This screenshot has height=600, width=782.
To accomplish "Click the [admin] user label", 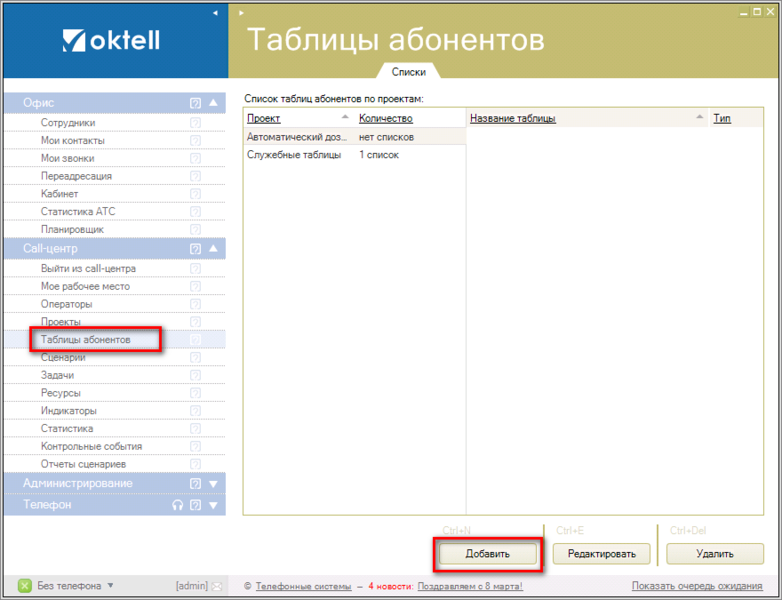I will point(192,586).
